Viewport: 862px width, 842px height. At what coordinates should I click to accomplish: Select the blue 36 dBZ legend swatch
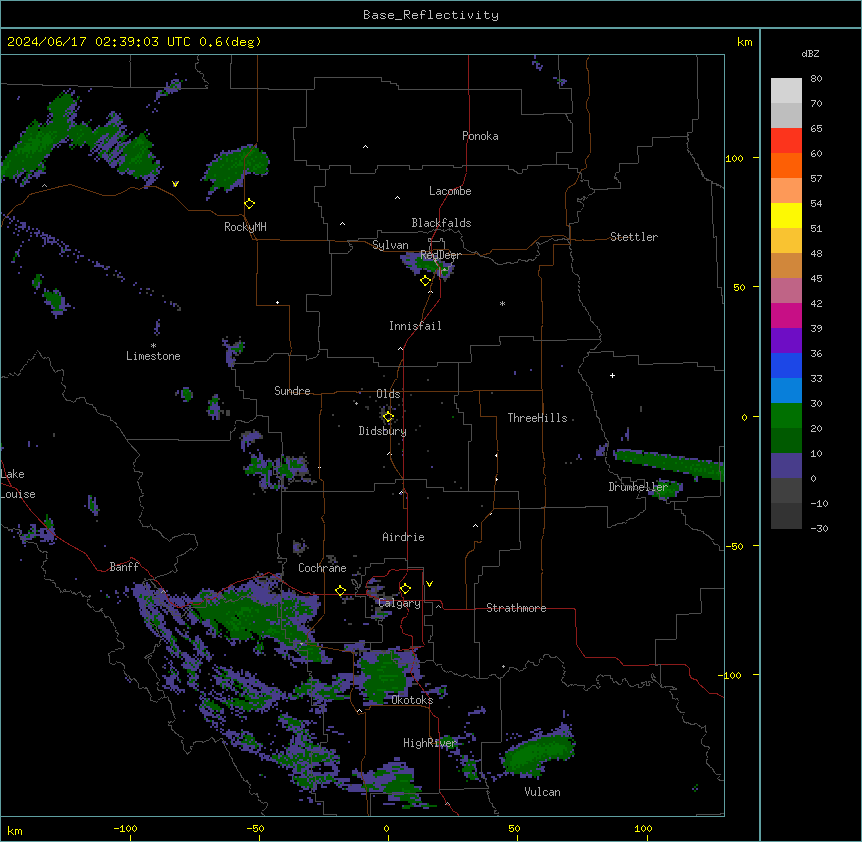pyautogui.click(x=786, y=365)
